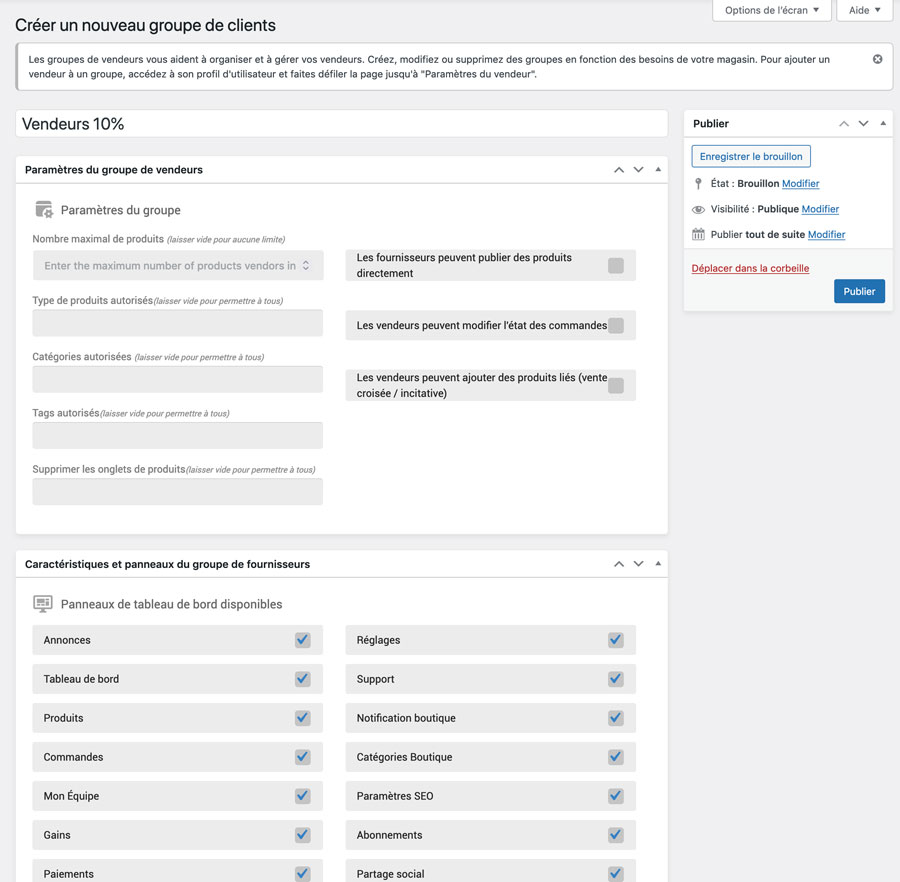Move the Publier panel up
Image resolution: width=900 pixels, height=882 pixels.
point(844,124)
